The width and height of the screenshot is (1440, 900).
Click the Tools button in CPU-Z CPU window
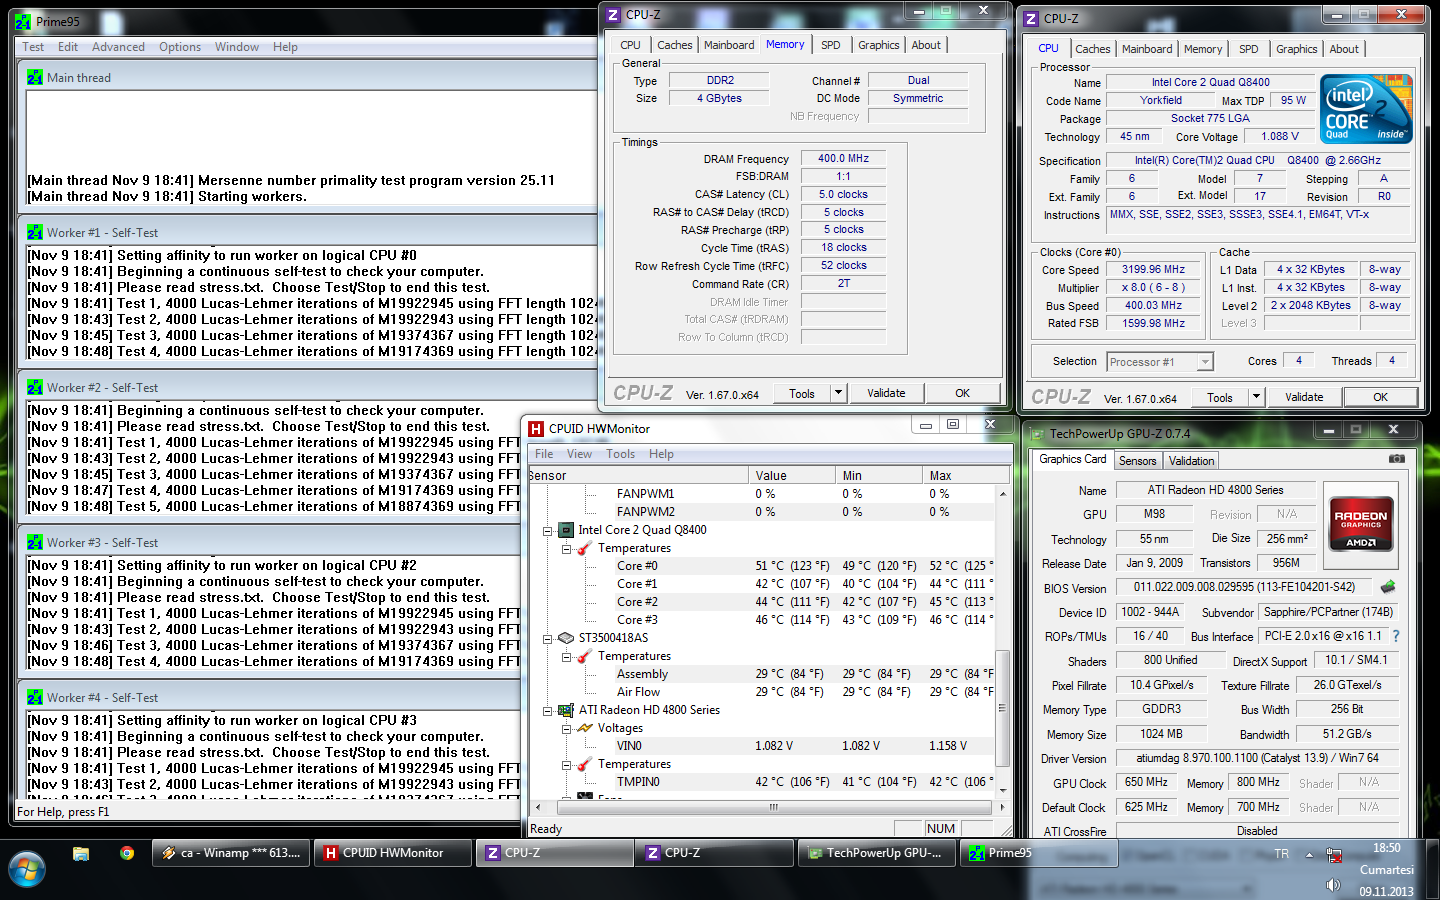pos(1220,397)
